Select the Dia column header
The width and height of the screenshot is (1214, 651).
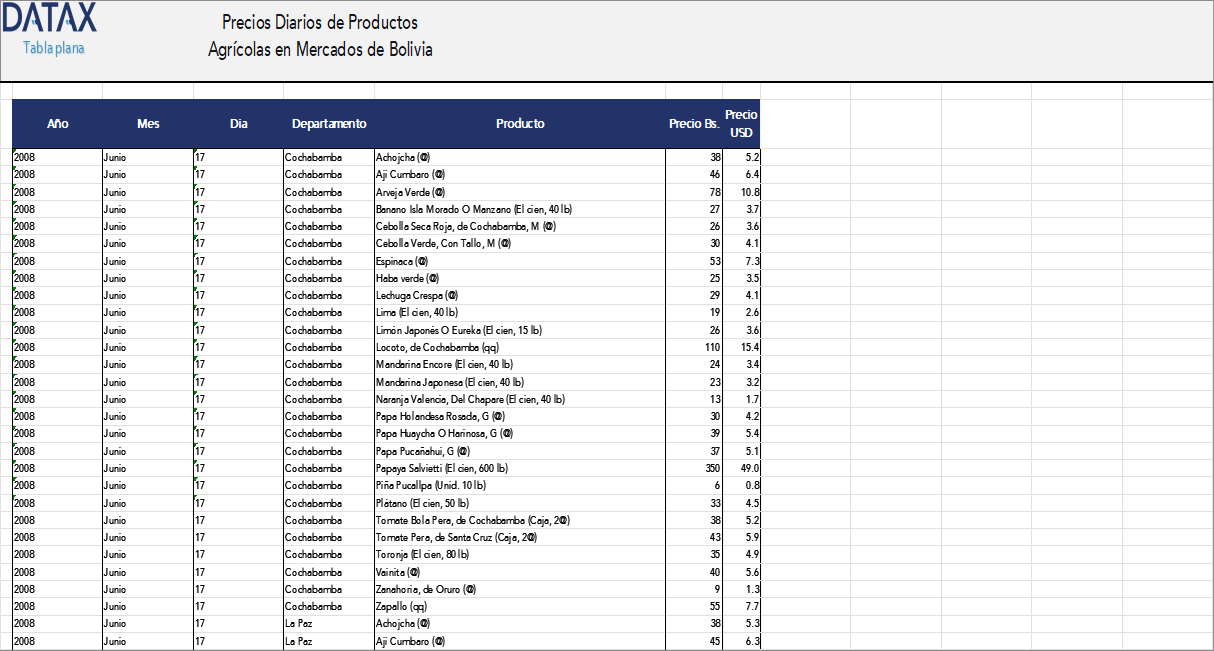tap(238, 123)
